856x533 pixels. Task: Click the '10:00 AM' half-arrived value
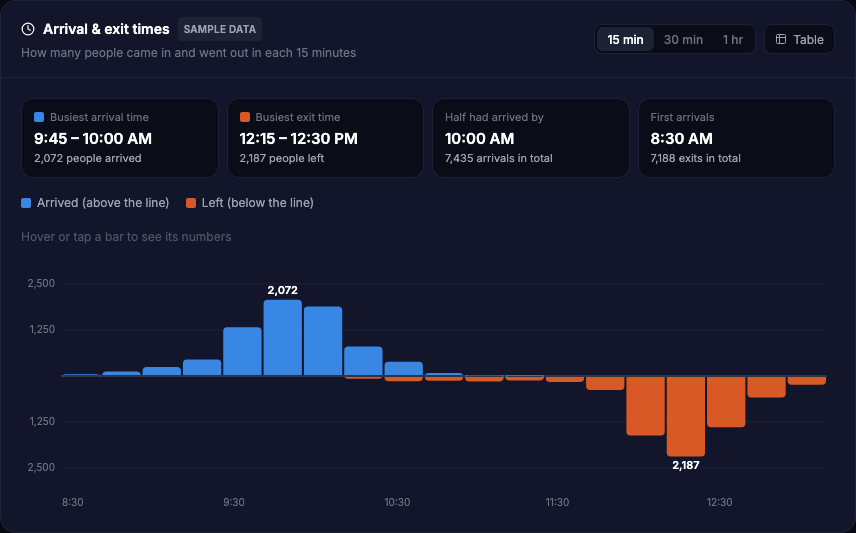pos(479,139)
